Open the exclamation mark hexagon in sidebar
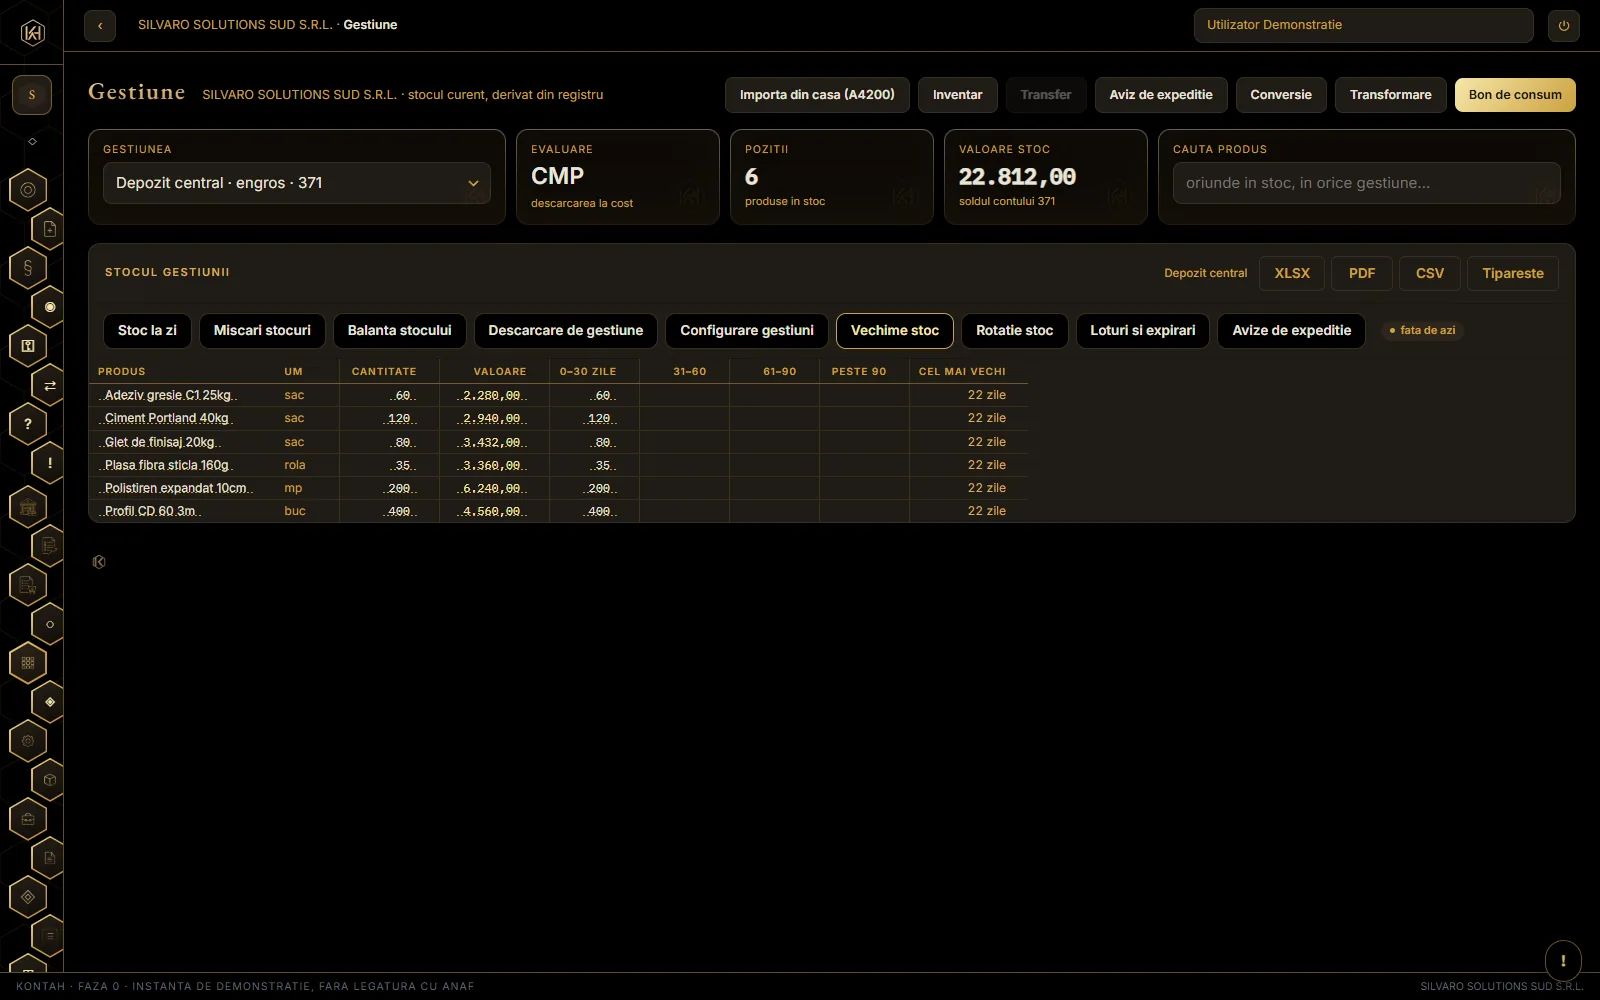 click(x=50, y=463)
